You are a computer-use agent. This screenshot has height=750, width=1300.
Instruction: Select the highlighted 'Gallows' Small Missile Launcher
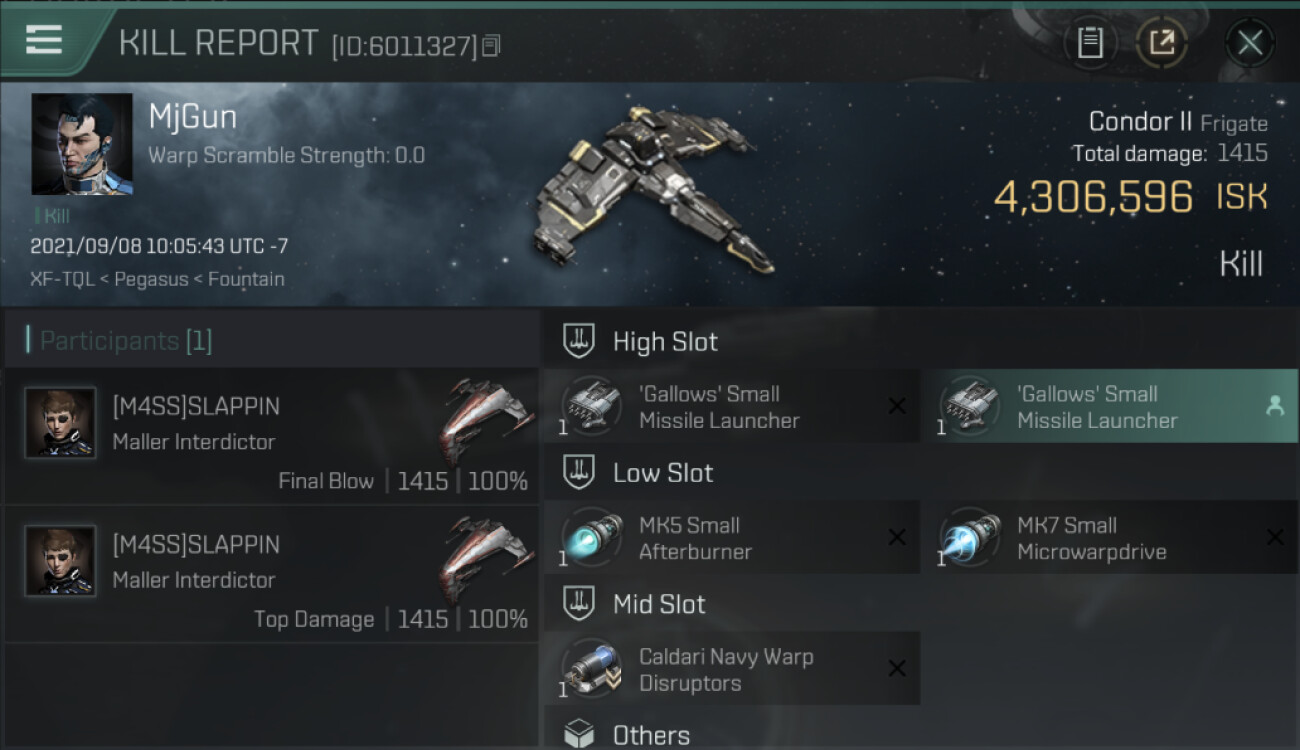[1110, 406]
